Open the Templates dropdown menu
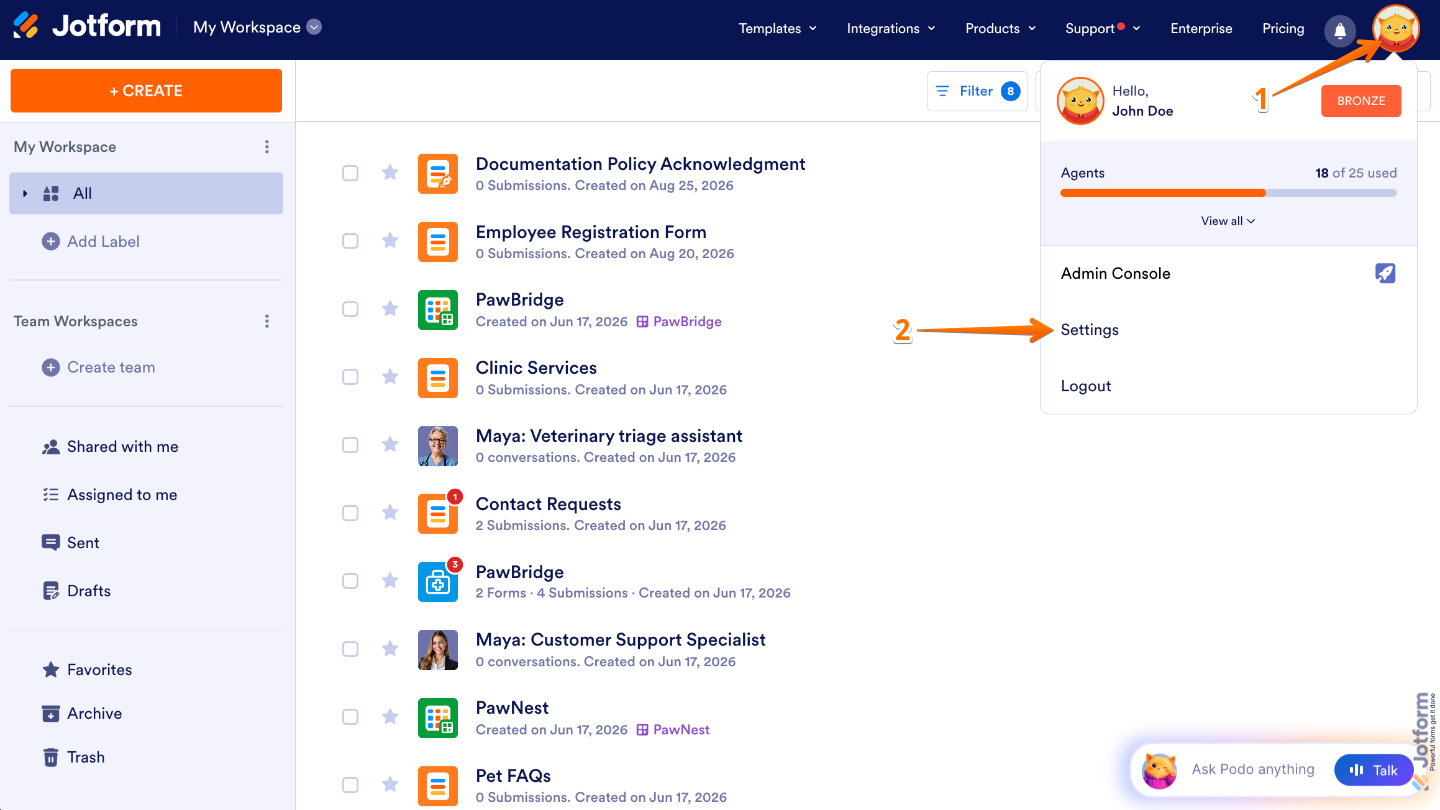Image resolution: width=1440 pixels, height=810 pixels. [x=778, y=28]
